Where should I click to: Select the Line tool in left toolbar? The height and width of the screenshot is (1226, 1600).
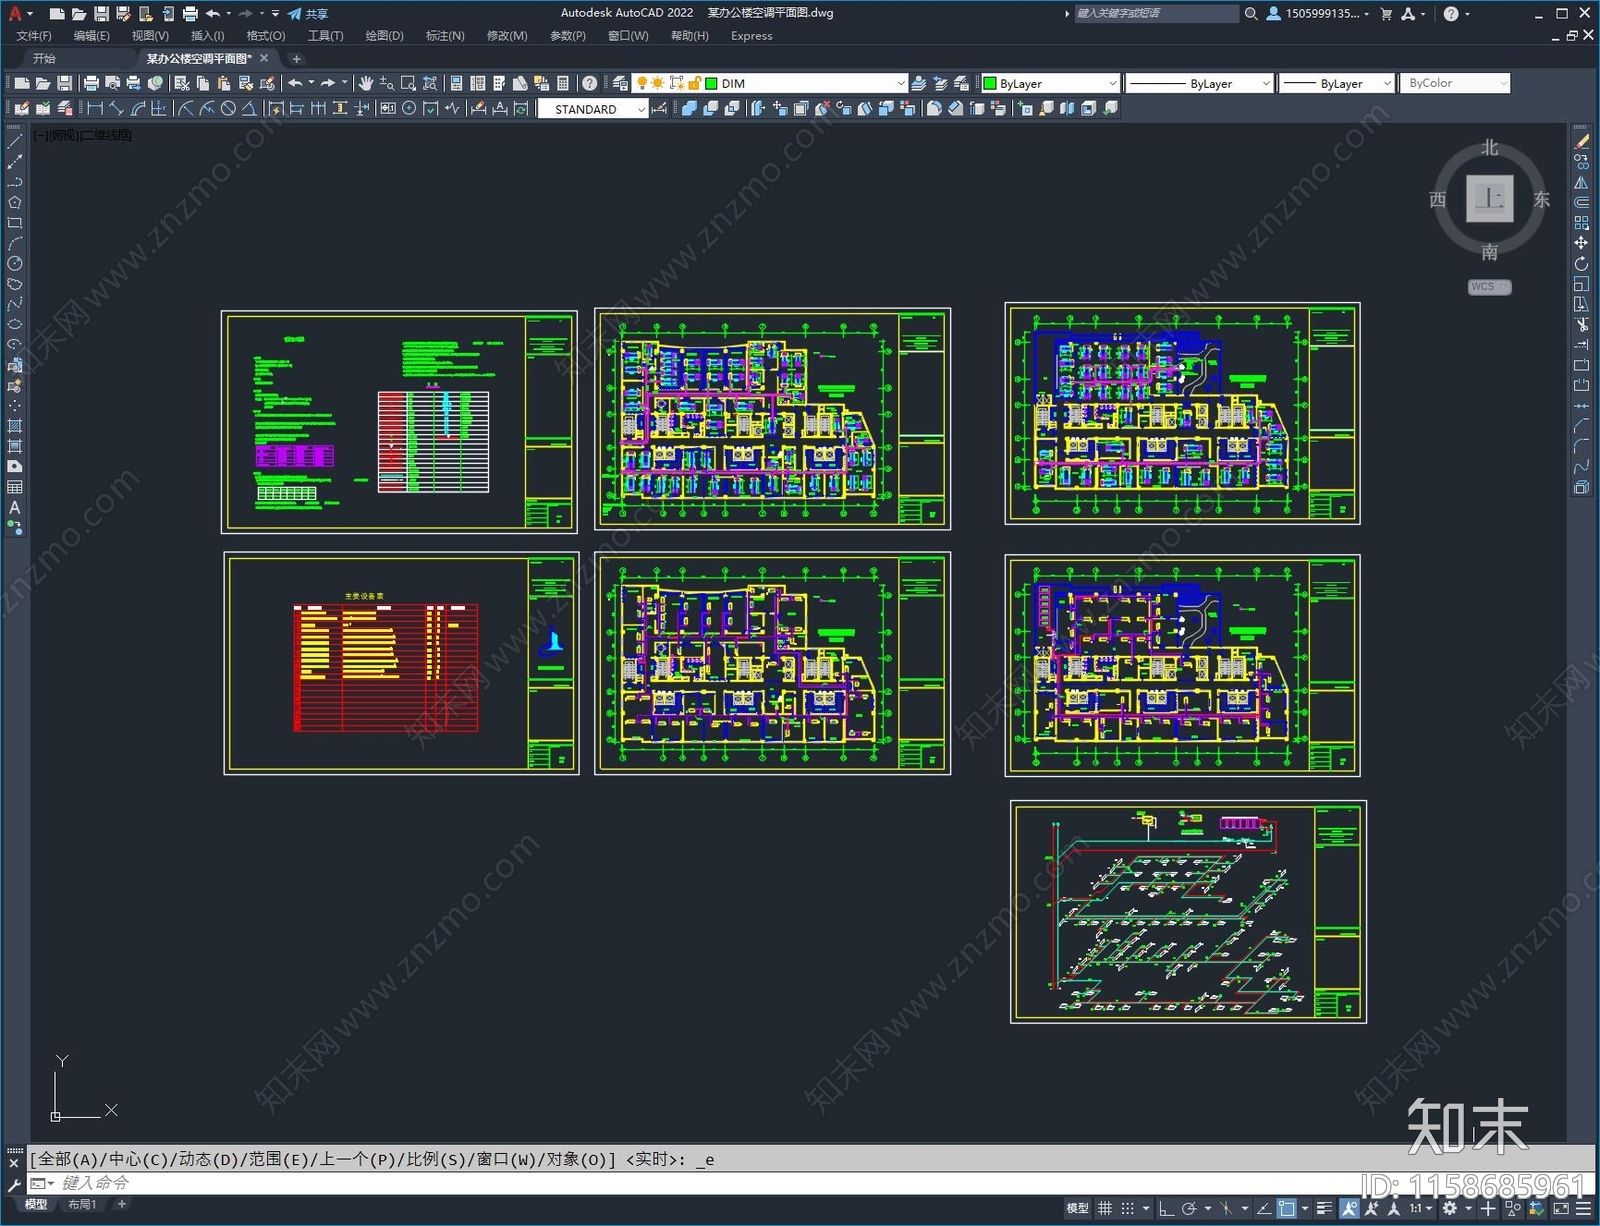click(x=15, y=142)
